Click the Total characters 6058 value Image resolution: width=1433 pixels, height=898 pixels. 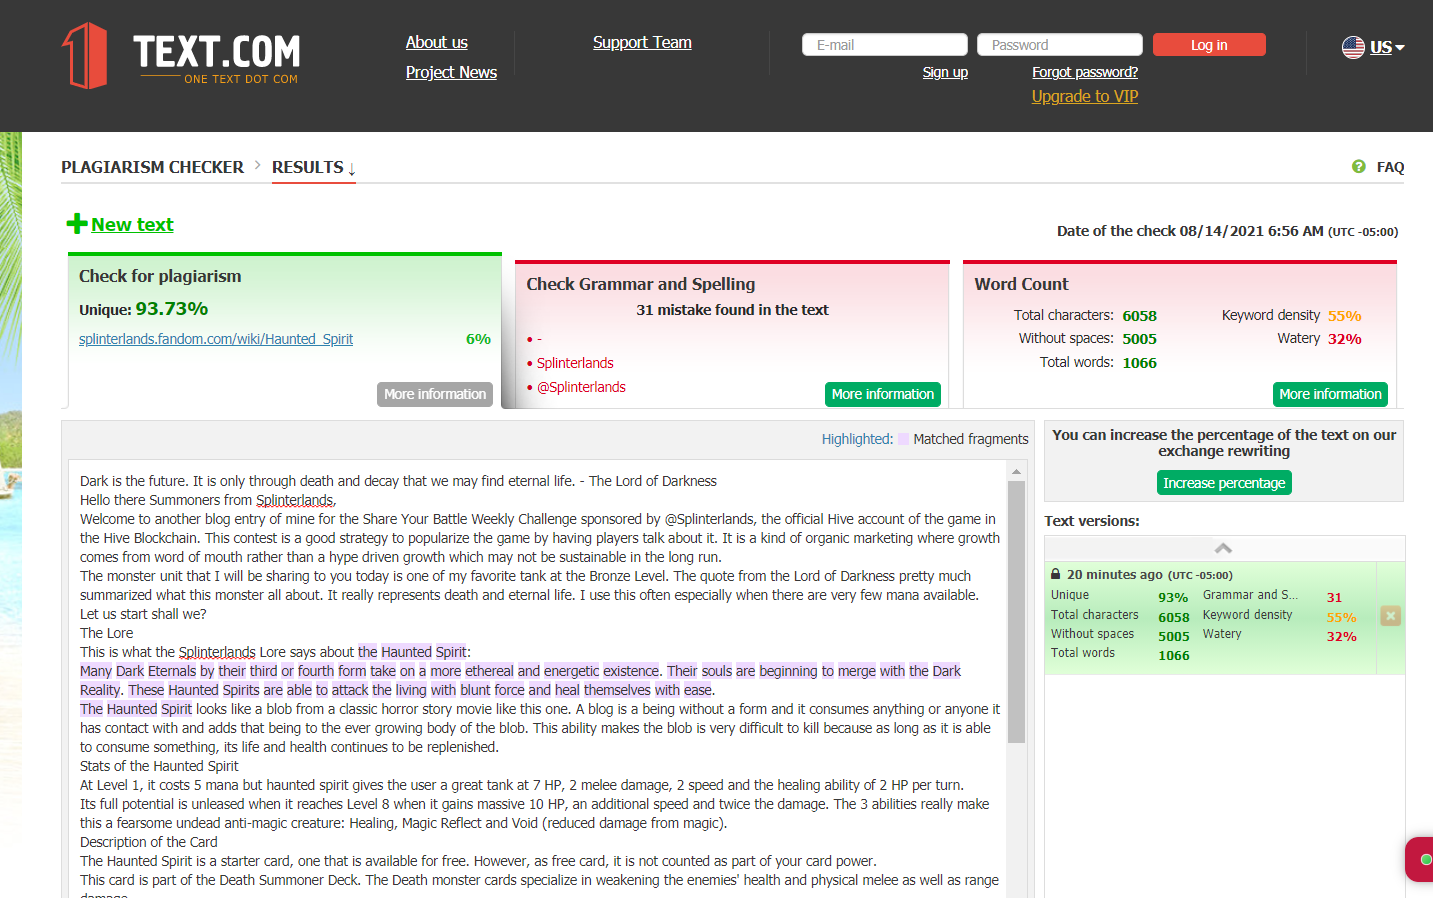(x=1139, y=315)
